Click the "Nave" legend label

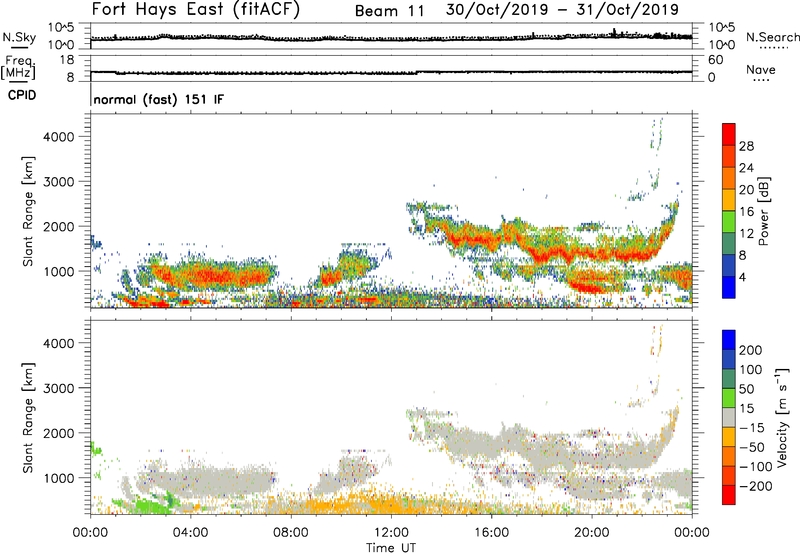click(761, 69)
